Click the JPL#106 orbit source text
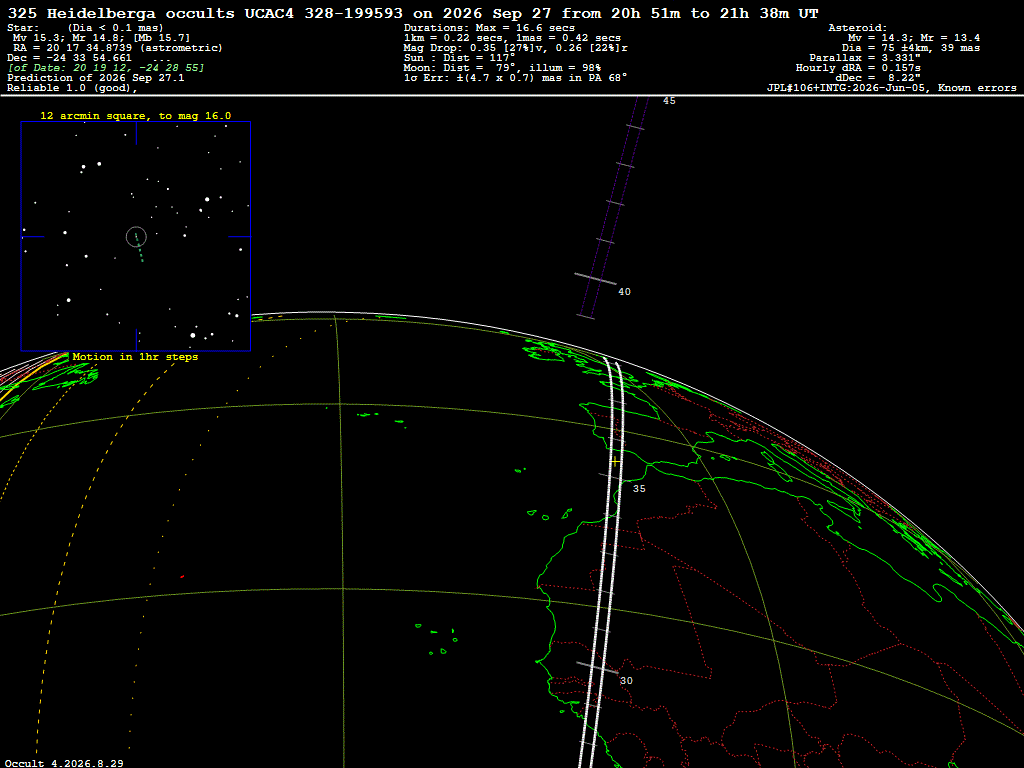The image size is (1024, 768). pos(891,88)
